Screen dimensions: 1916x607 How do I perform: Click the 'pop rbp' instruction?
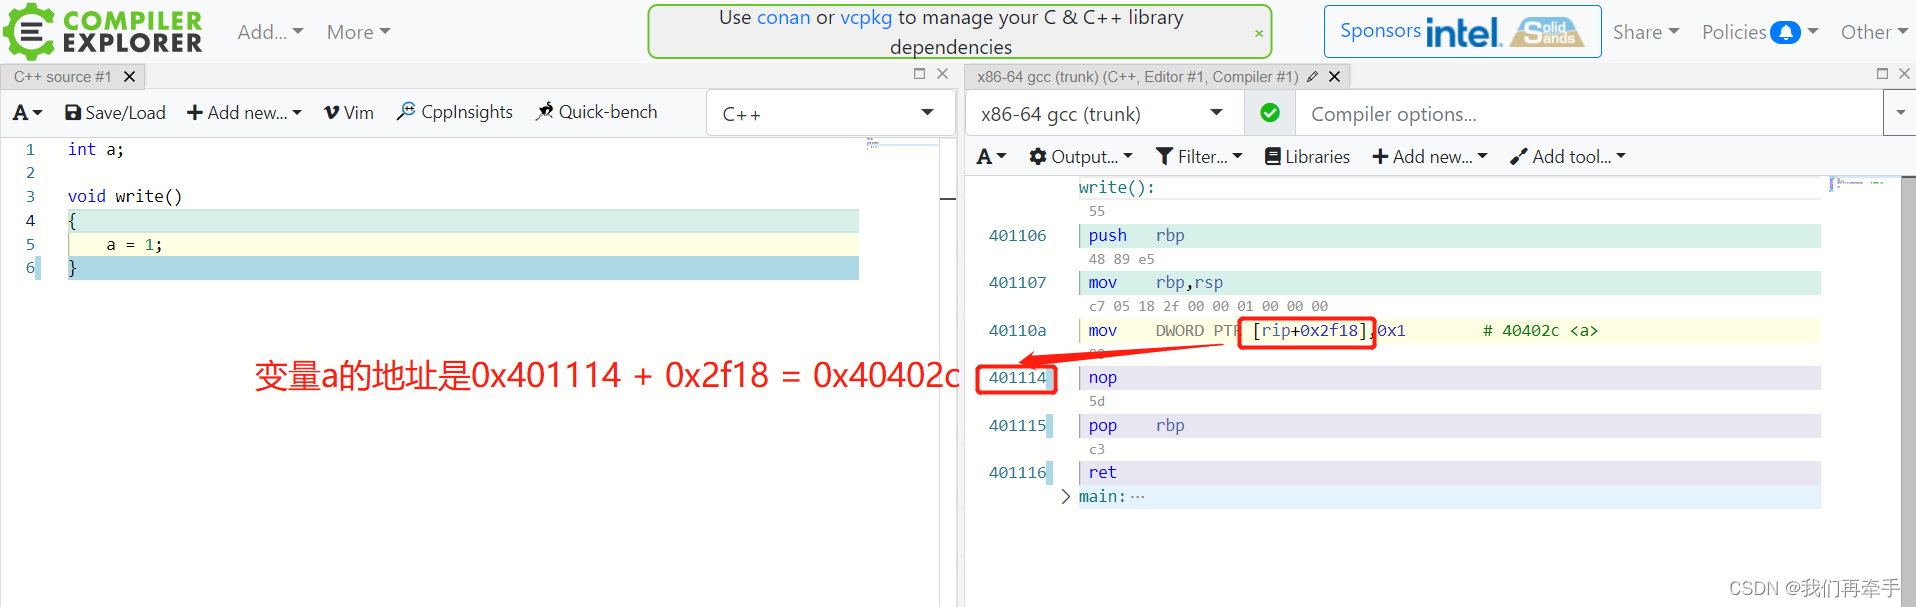pyautogui.click(x=1136, y=425)
